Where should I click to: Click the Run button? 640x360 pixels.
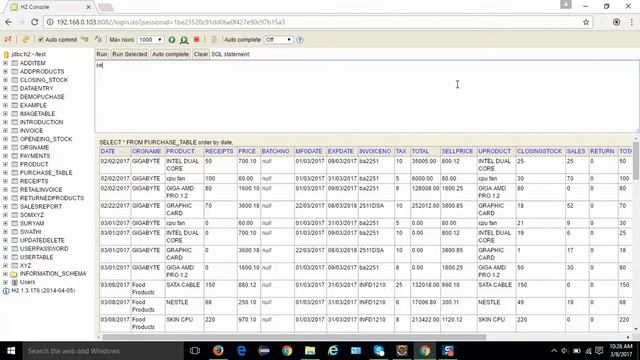point(102,54)
